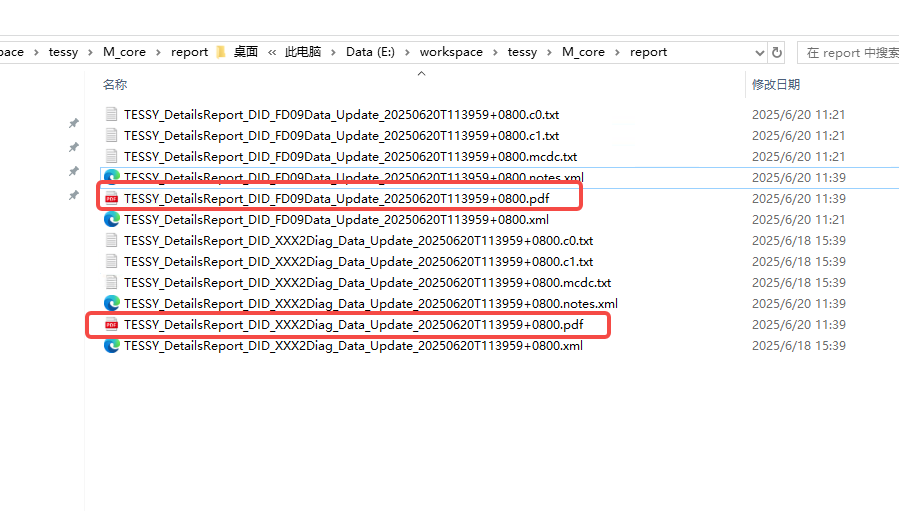Screen dimensions: 899x511
Task: Click the text file icon for FD09Data_Update c0.txt
Action: (111, 114)
